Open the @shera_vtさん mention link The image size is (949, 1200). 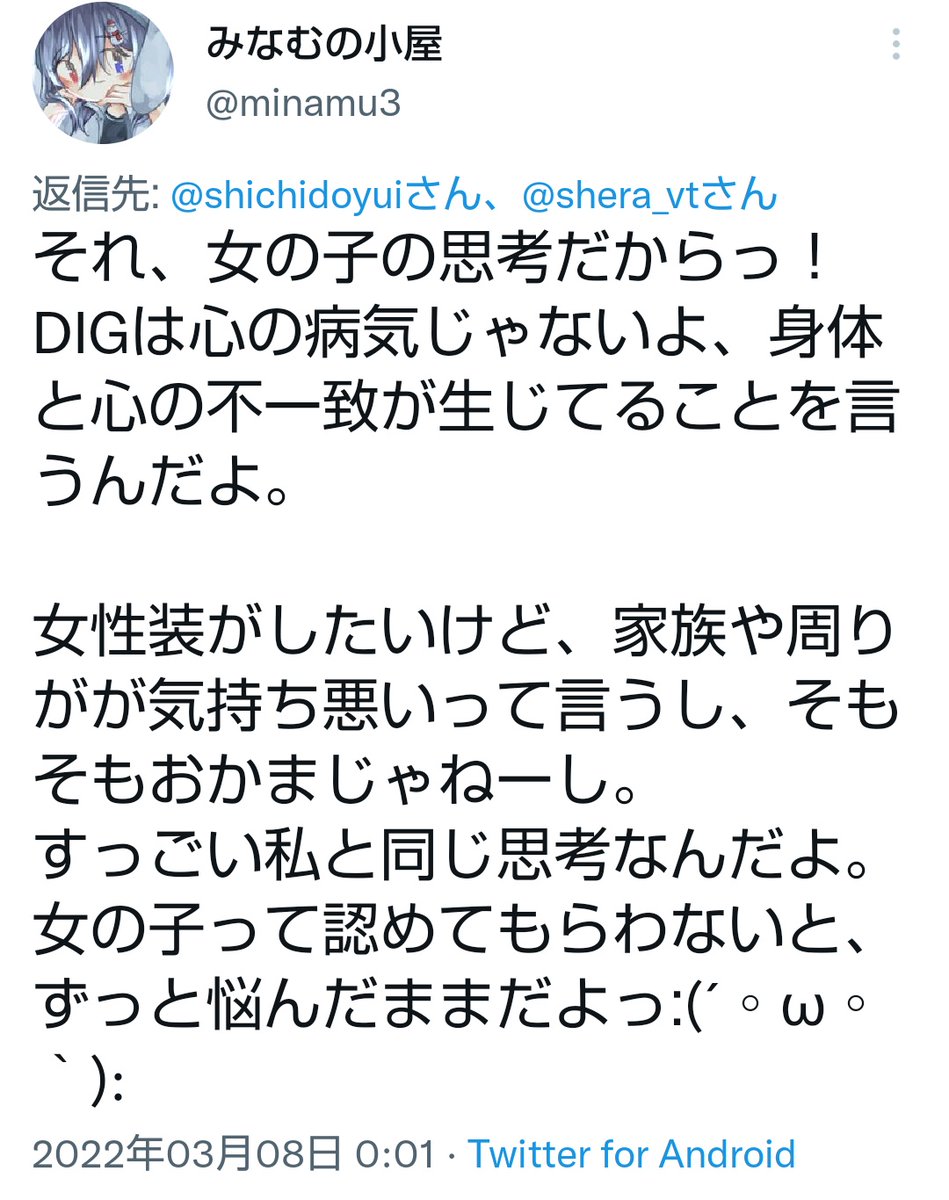click(650, 194)
